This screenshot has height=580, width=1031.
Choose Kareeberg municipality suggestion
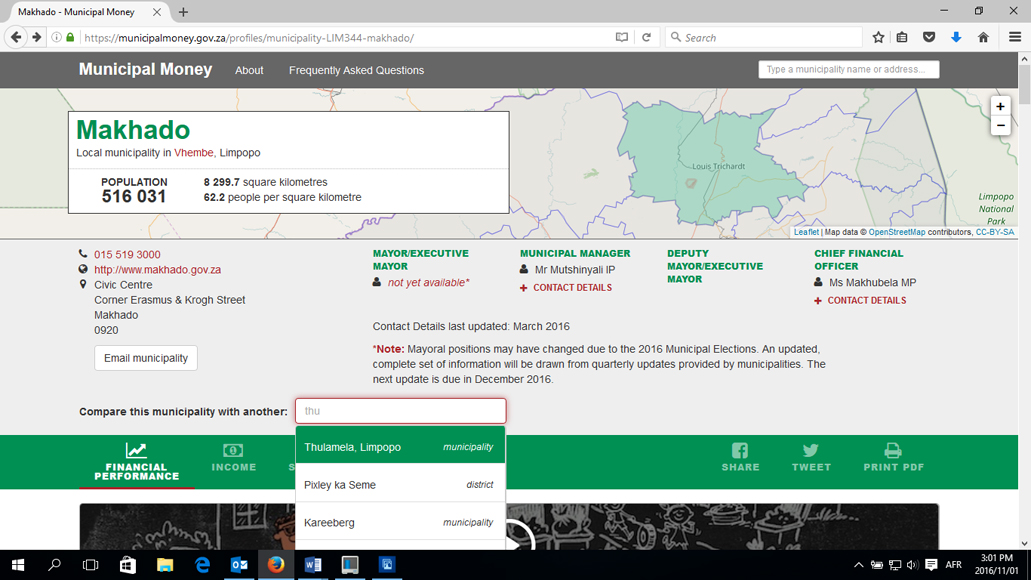[x=400, y=522]
